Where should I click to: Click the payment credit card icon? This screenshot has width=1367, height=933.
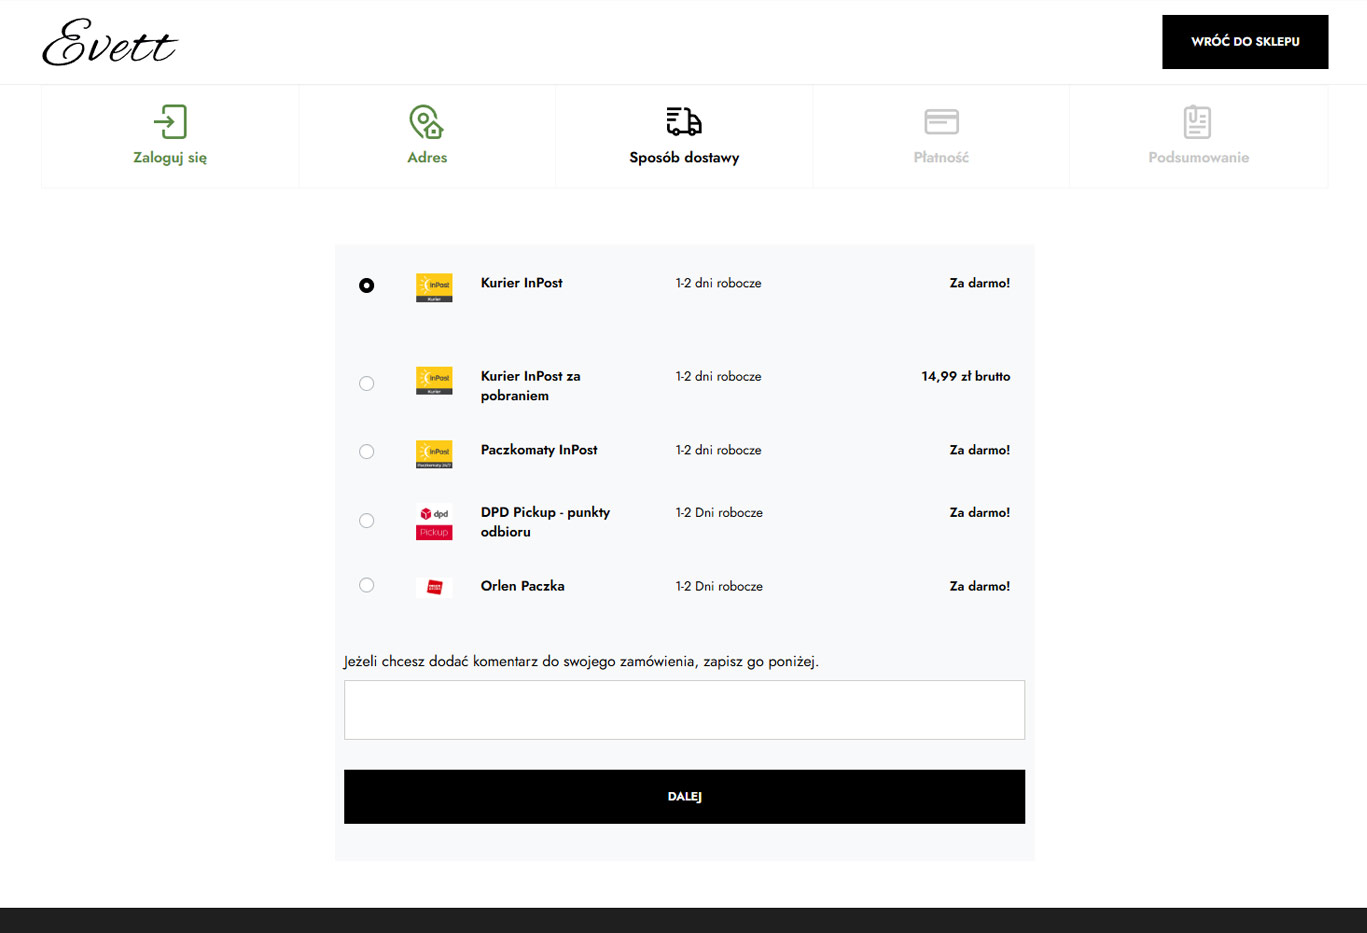pos(941,122)
